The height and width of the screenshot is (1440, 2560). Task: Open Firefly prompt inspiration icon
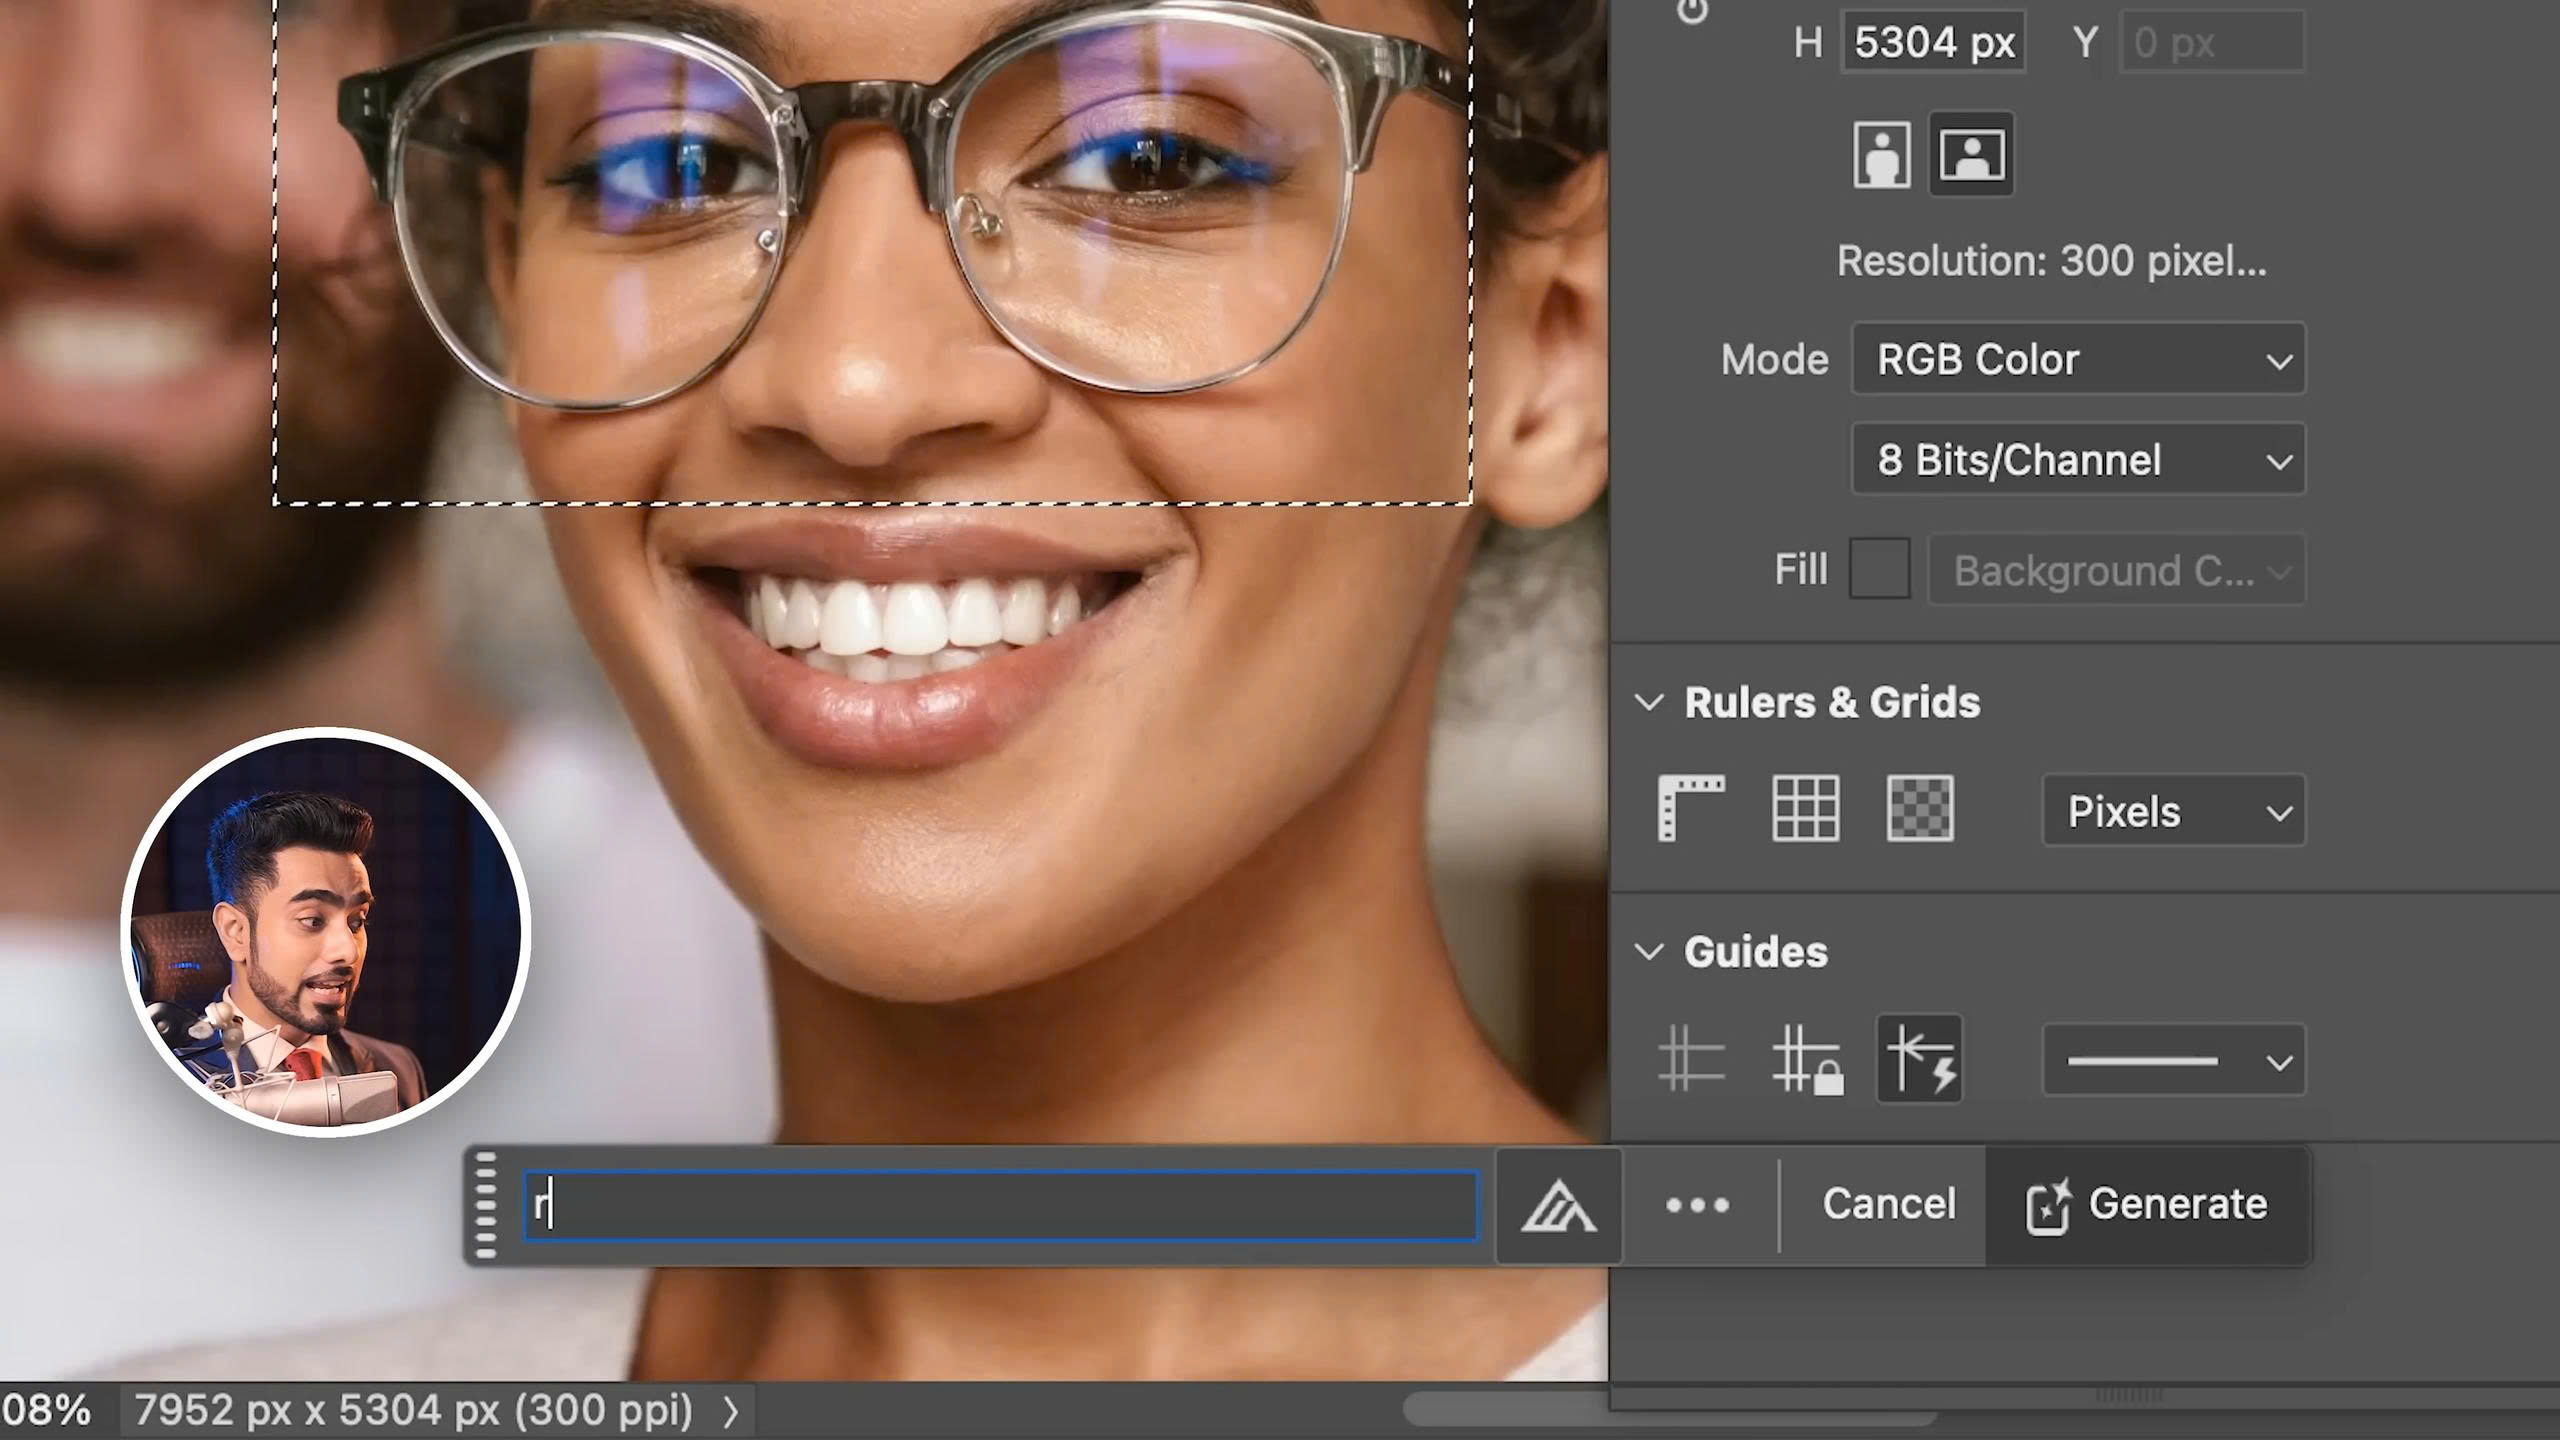click(x=1558, y=1205)
